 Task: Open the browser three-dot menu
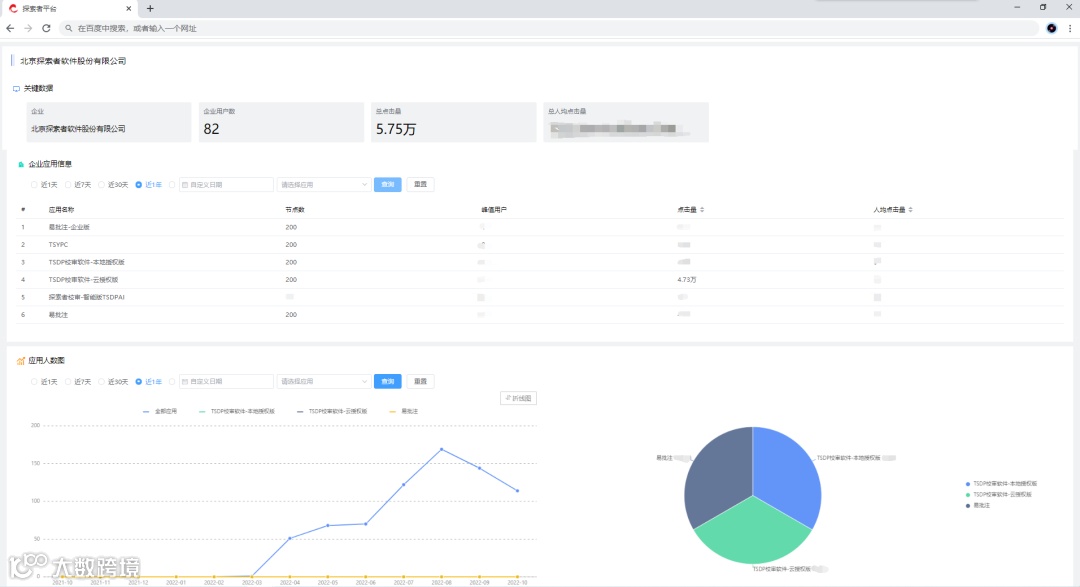click(1070, 28)
